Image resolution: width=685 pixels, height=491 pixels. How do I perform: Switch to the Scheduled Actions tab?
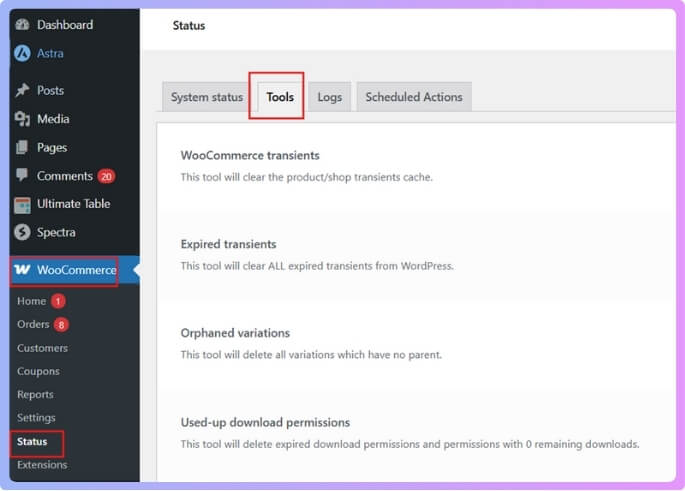414,97
